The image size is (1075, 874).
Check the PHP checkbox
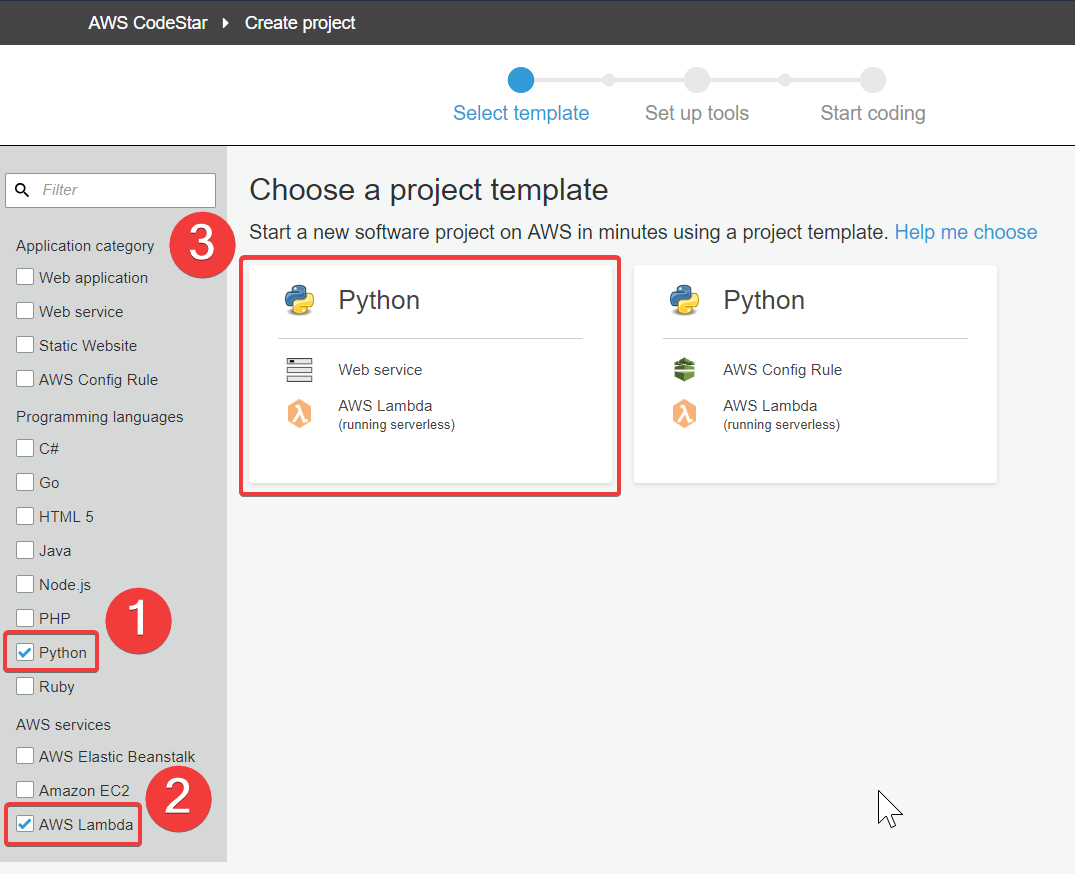pos(25,618)
